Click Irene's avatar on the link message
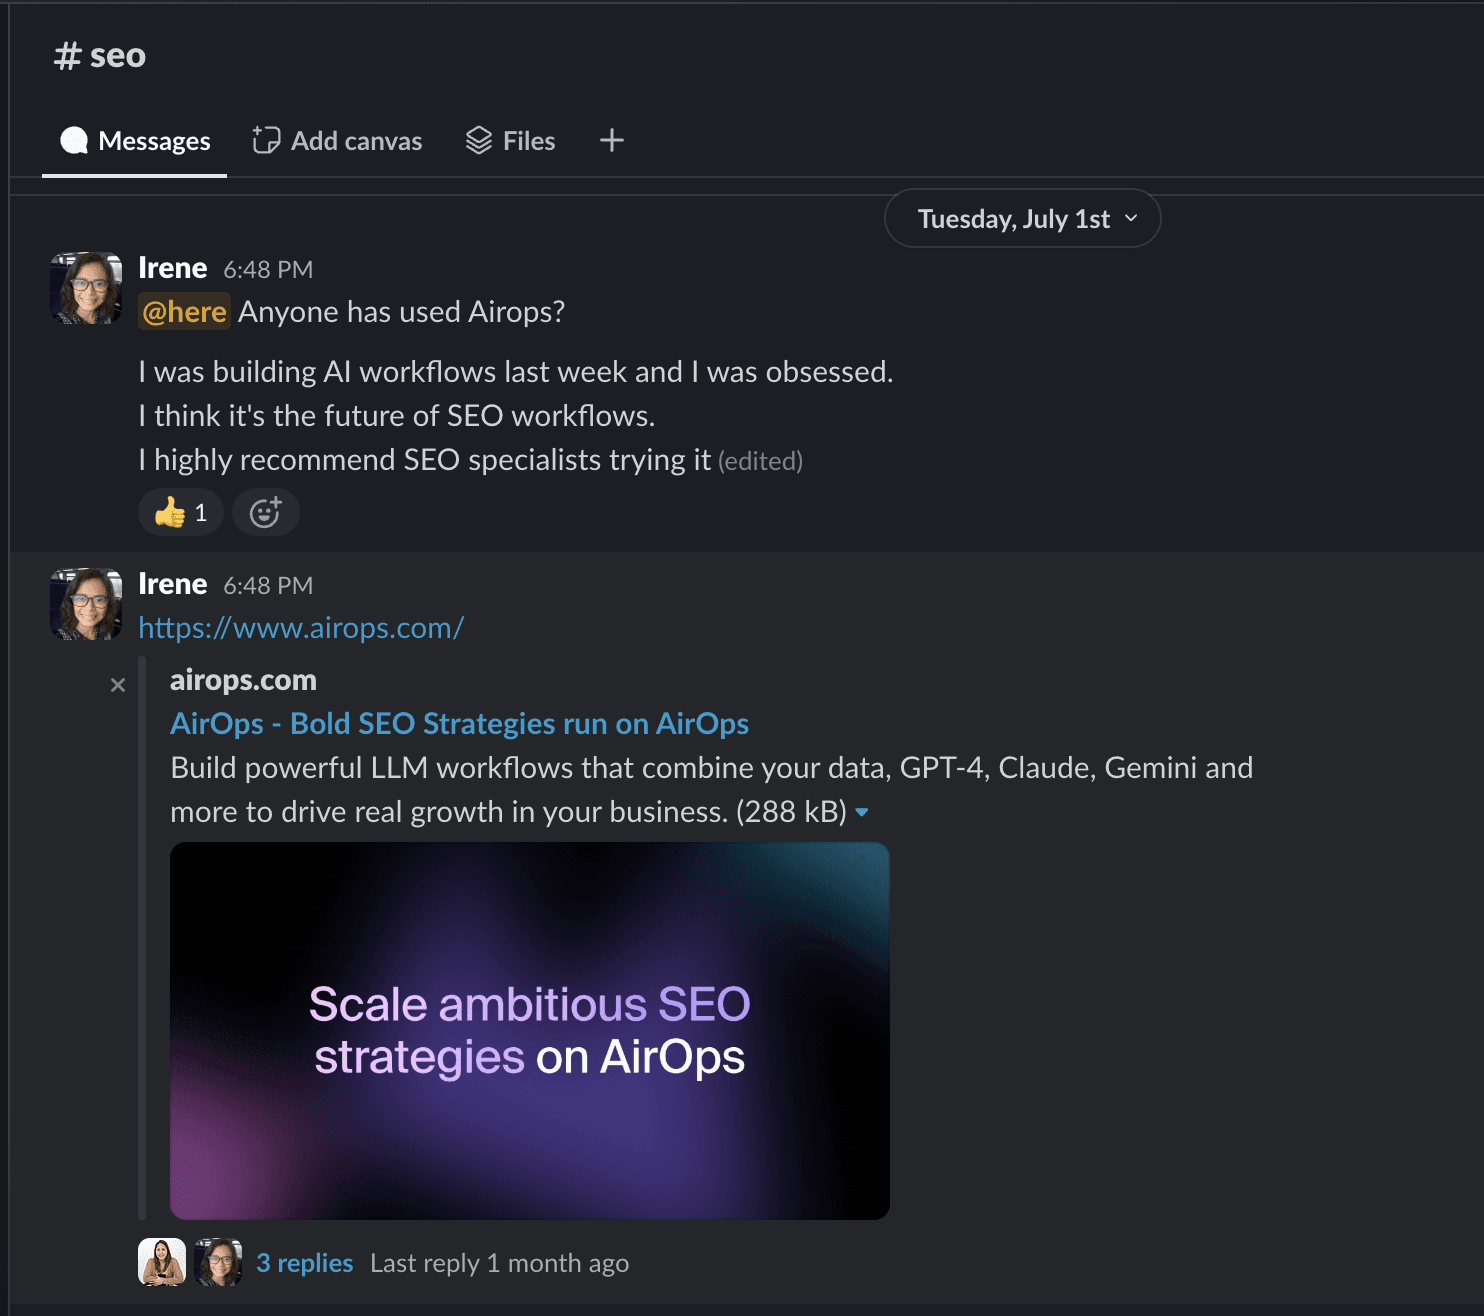The height and width of the screenshot is (1316, 1484). pyautogui.click(x=86, y=604)
